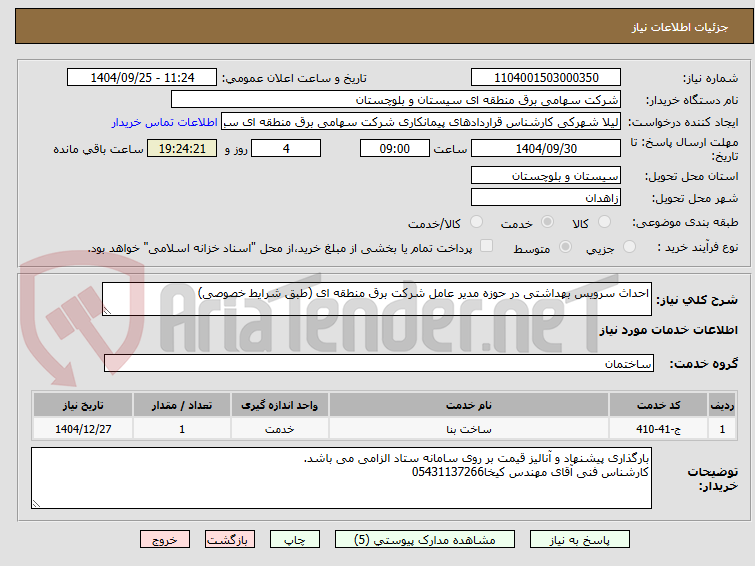
Task: Toggle the اسناد خزانه اسلامی payment checkbox
Action: (x=487, y=246)
